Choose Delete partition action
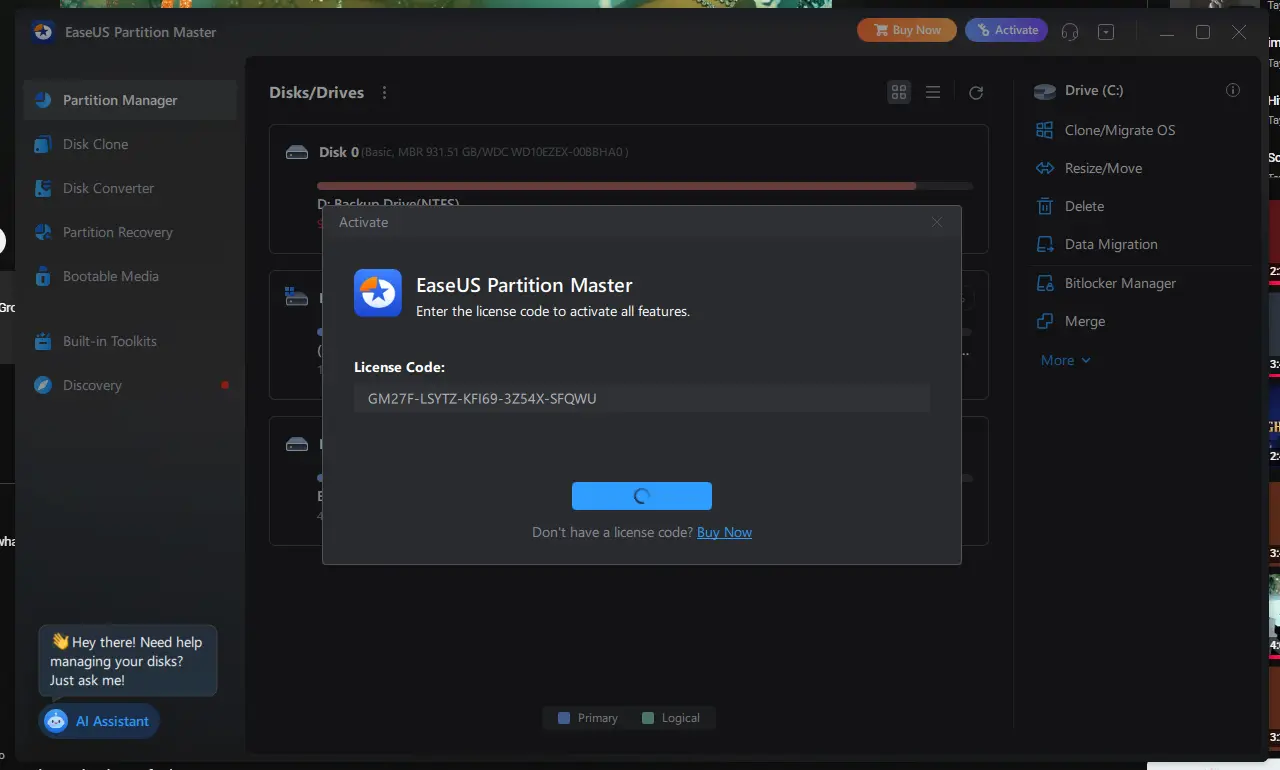 point(1084,206)
